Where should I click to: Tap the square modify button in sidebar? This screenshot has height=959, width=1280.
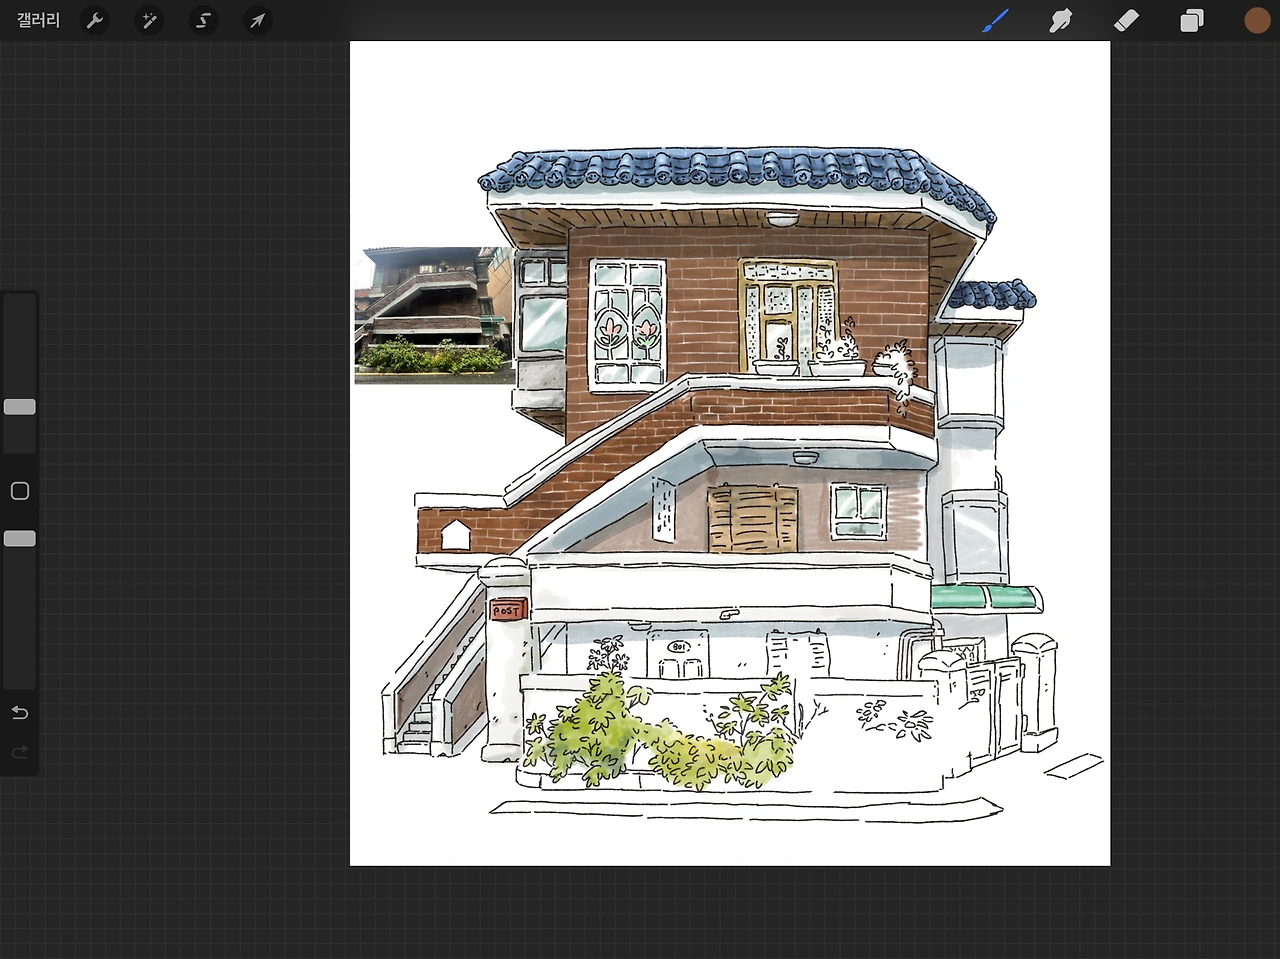coord(20,491)
